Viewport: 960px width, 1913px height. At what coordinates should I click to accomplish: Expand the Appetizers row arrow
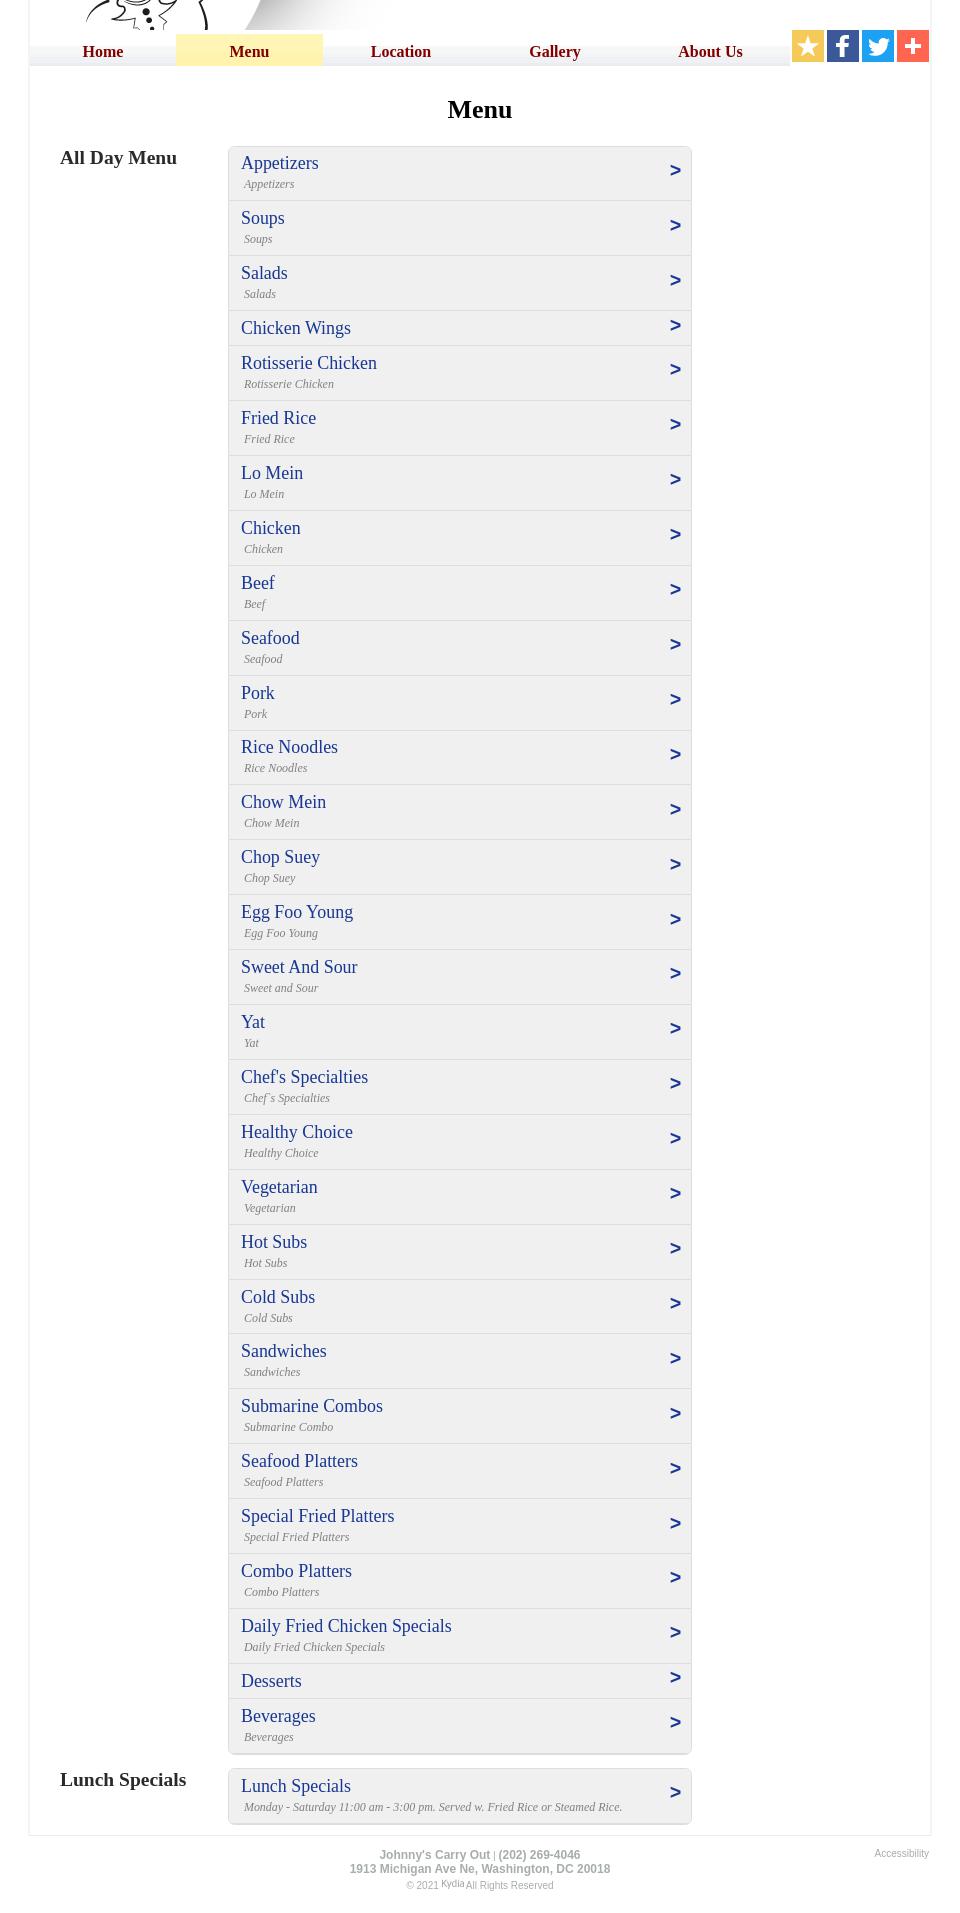[675, 171]
